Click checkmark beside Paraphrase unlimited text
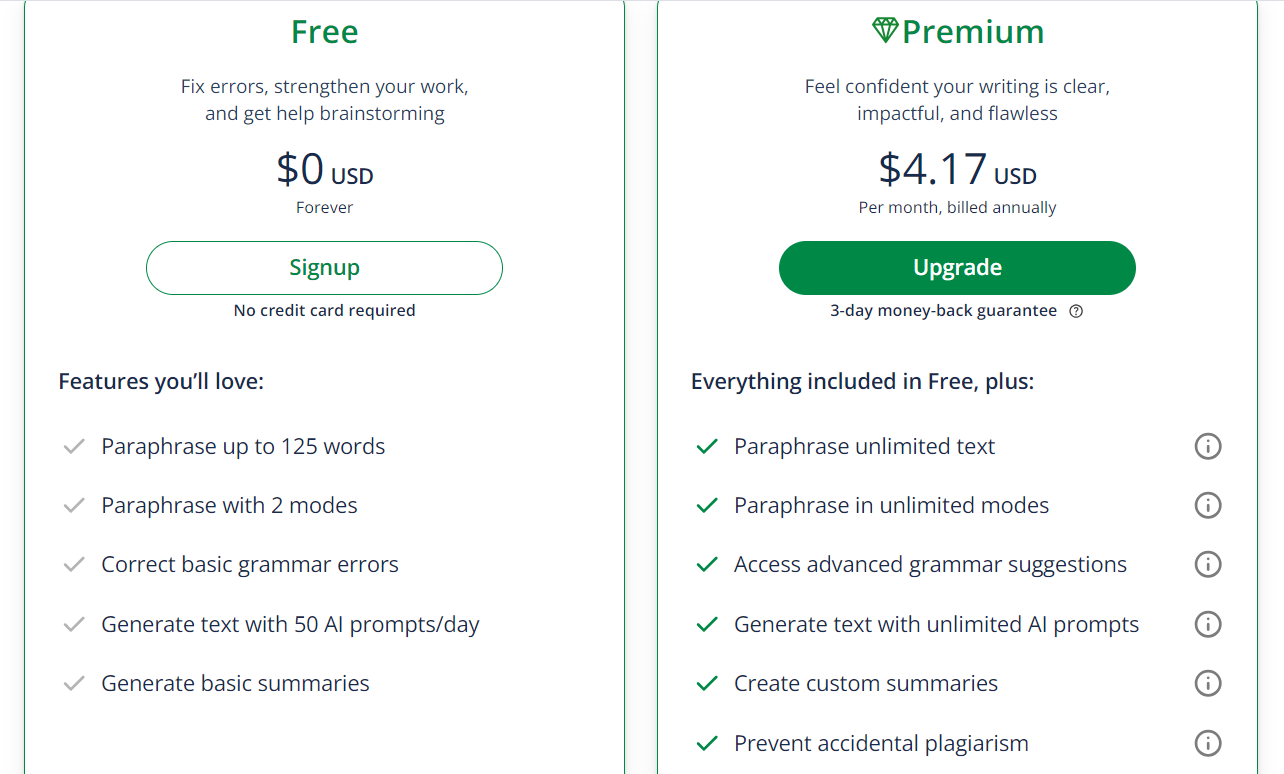The width and height of the screenshot is (1284, 774). (x=707, y=447)
